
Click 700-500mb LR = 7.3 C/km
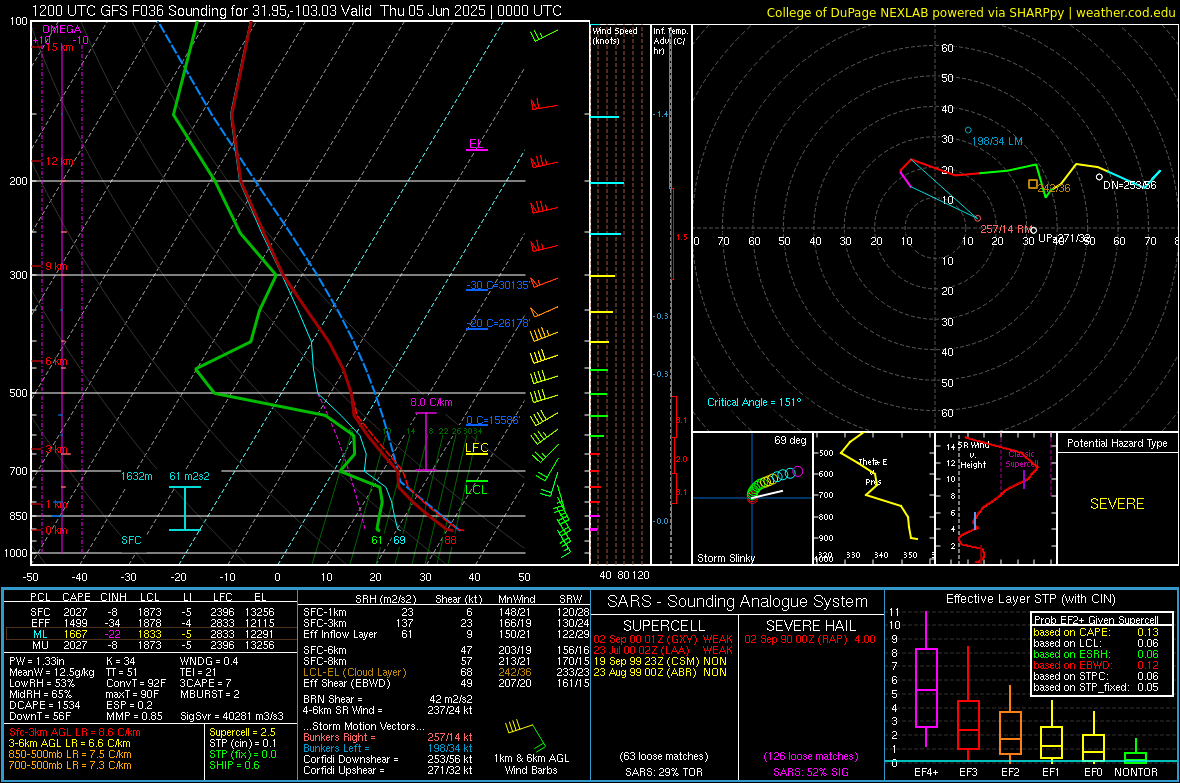tap(70, 765)
